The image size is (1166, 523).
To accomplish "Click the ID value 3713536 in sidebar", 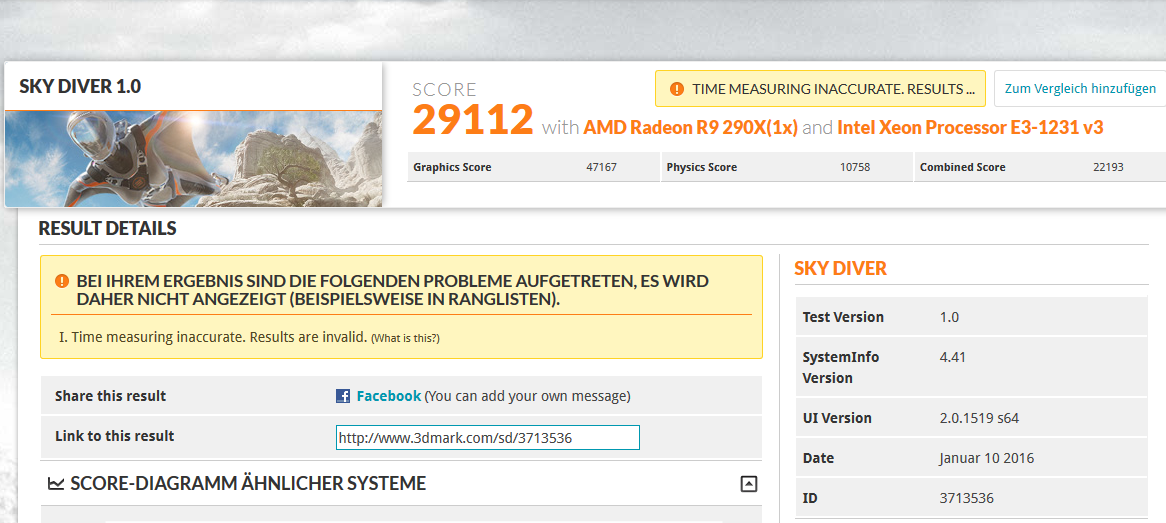I will coord(967,498).
